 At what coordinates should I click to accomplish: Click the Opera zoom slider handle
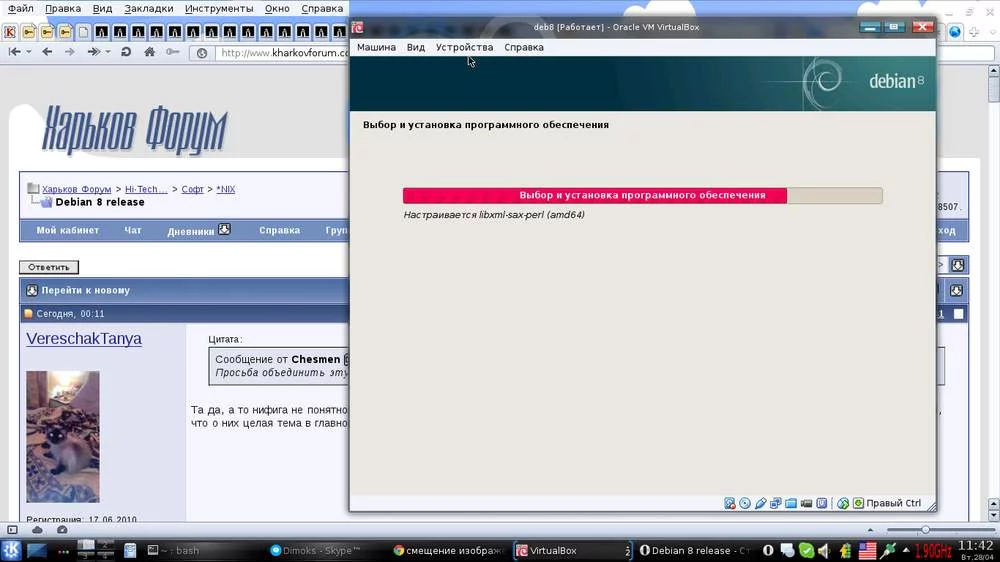925,529
